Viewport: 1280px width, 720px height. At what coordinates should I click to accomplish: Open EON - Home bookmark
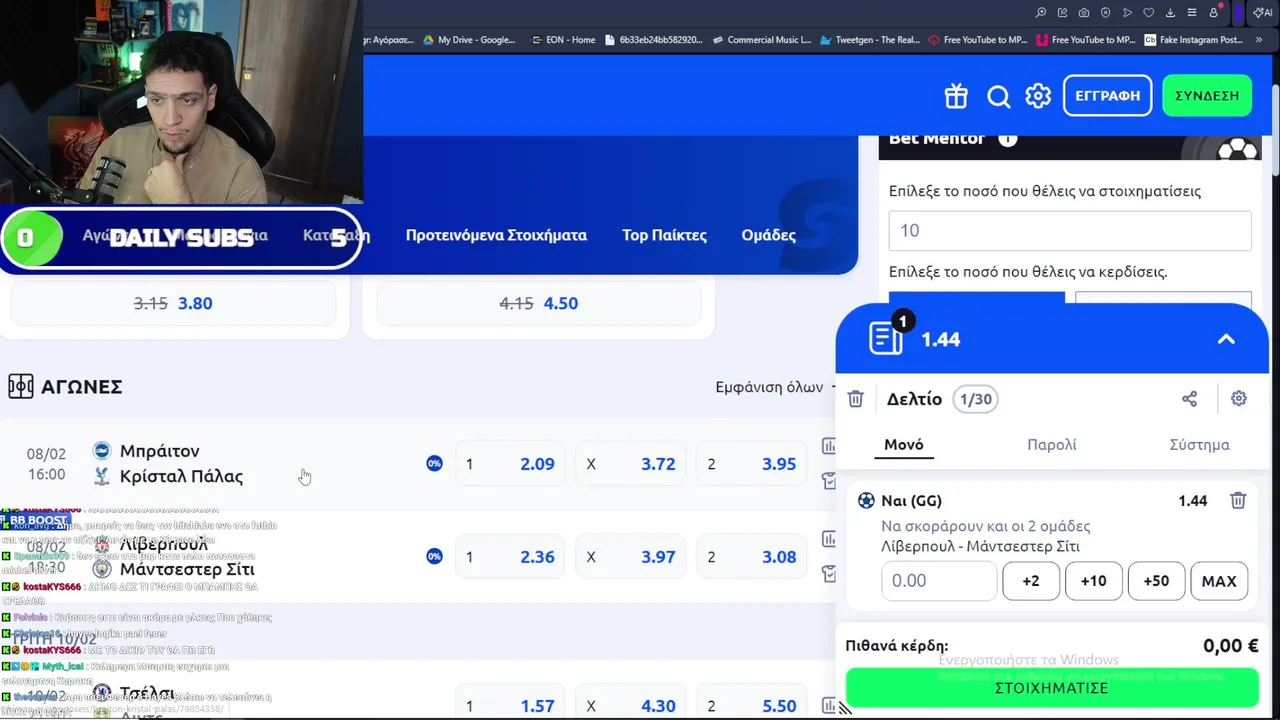(x=563, y=40)
